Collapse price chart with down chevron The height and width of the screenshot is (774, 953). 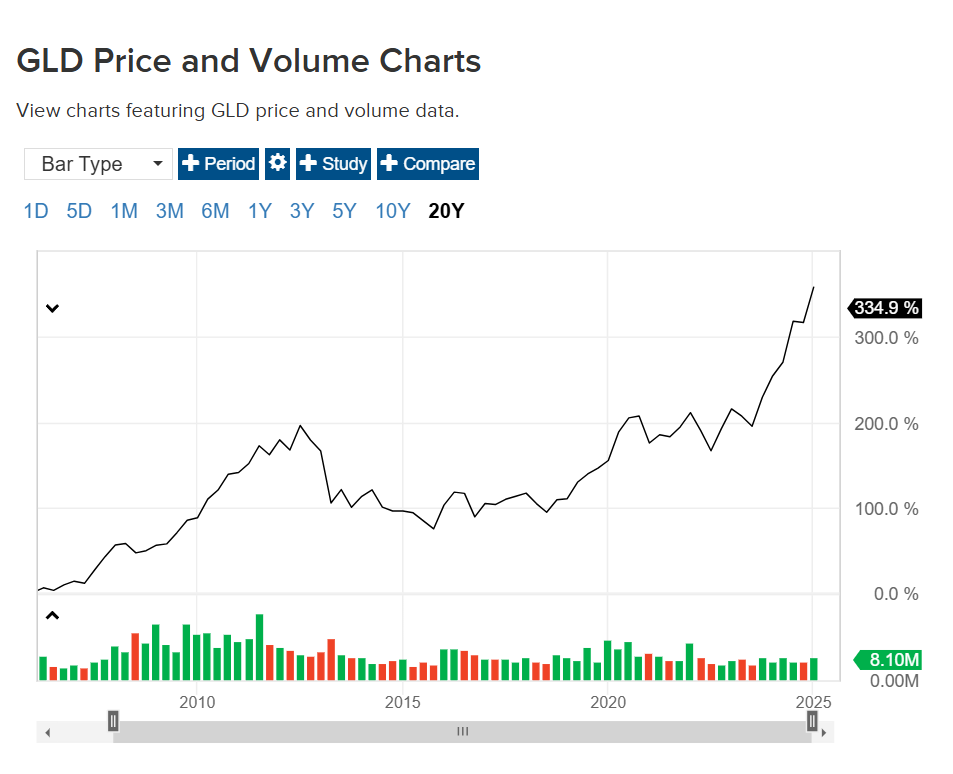[52, 308]
